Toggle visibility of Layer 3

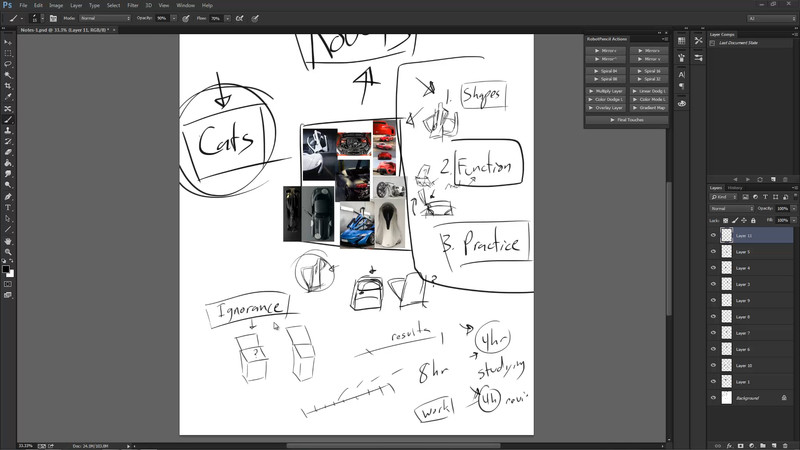pos(713,284)
